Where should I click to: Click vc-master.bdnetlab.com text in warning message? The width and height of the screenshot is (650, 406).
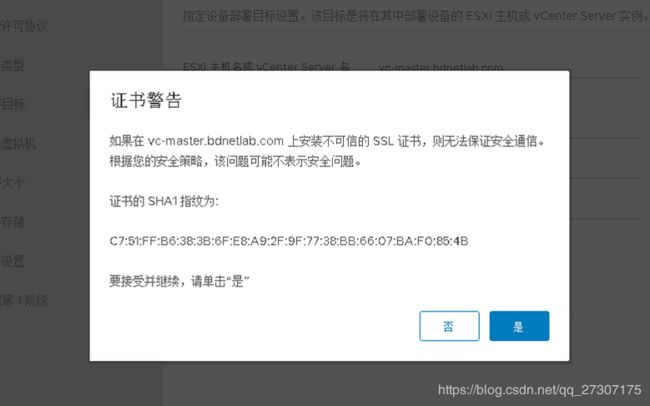(215, 141)
